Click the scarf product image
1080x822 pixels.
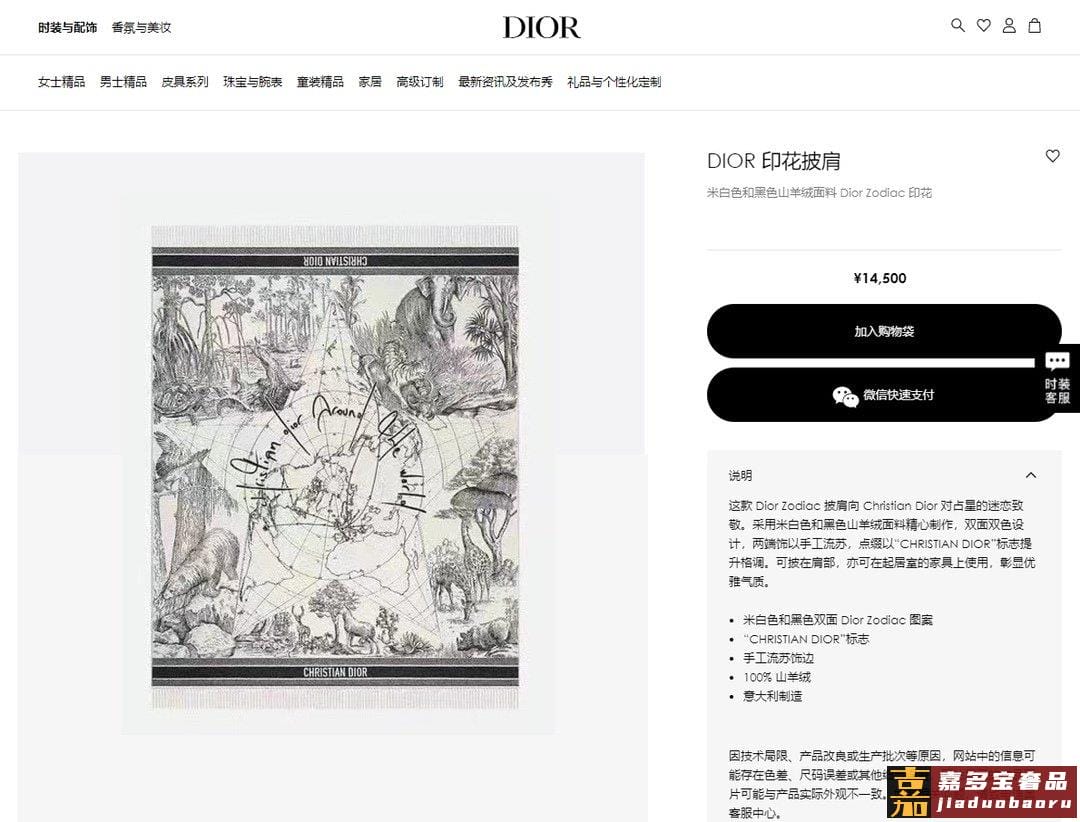(335, 466)
